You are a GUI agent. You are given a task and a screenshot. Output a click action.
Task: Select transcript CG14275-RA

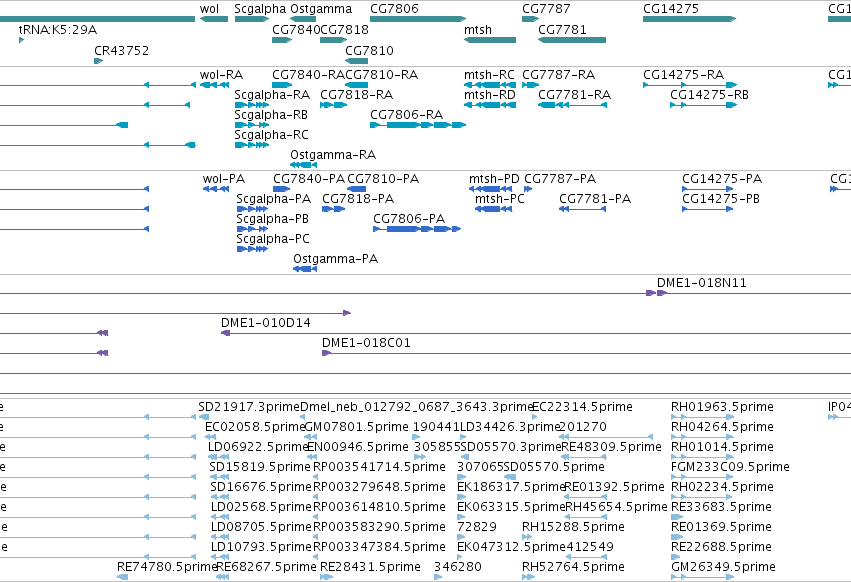coord(690,85)
